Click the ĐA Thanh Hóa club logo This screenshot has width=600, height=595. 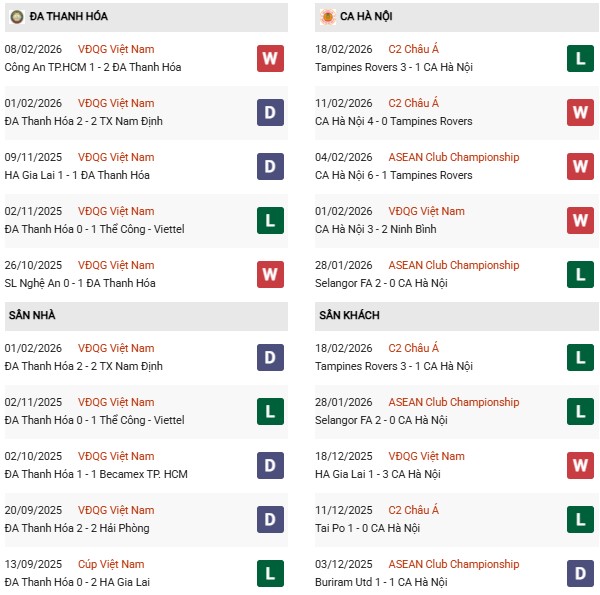(x=16, y=16)
